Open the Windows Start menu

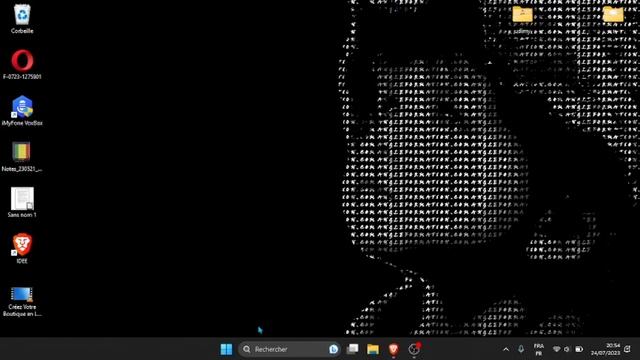pyautogui.click(x=226, y=349)
